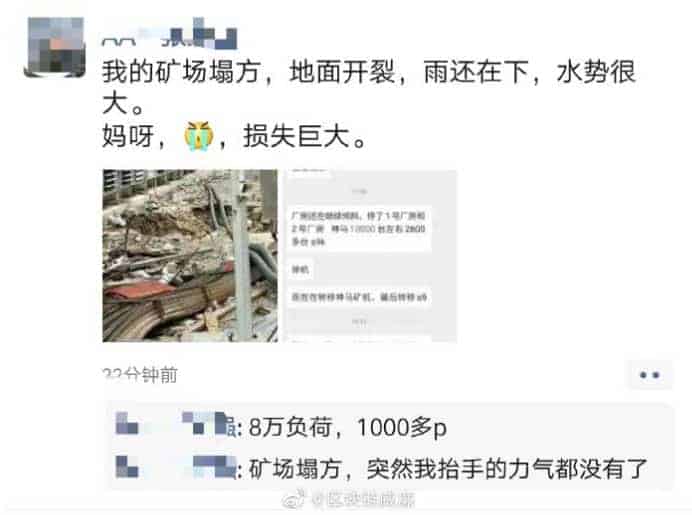Tap the short '停机' chat bubble in the thumbnail
This screenshot has width=692, height=515.
tap(301, 269)
